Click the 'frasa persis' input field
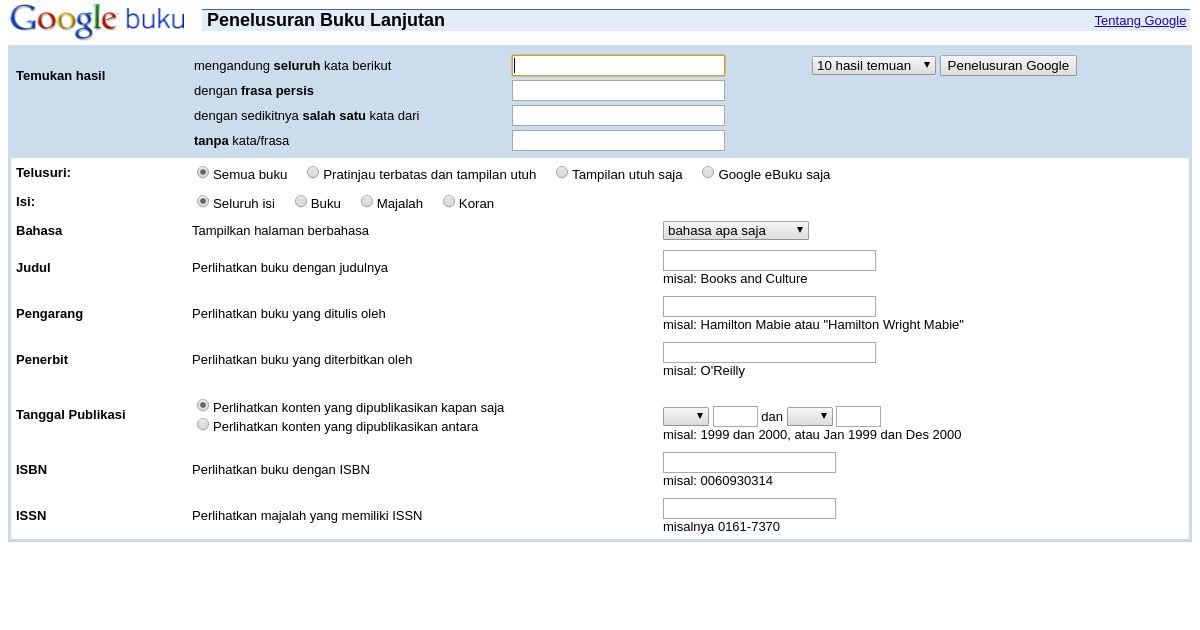1200x630 pixels. point(618,90)
